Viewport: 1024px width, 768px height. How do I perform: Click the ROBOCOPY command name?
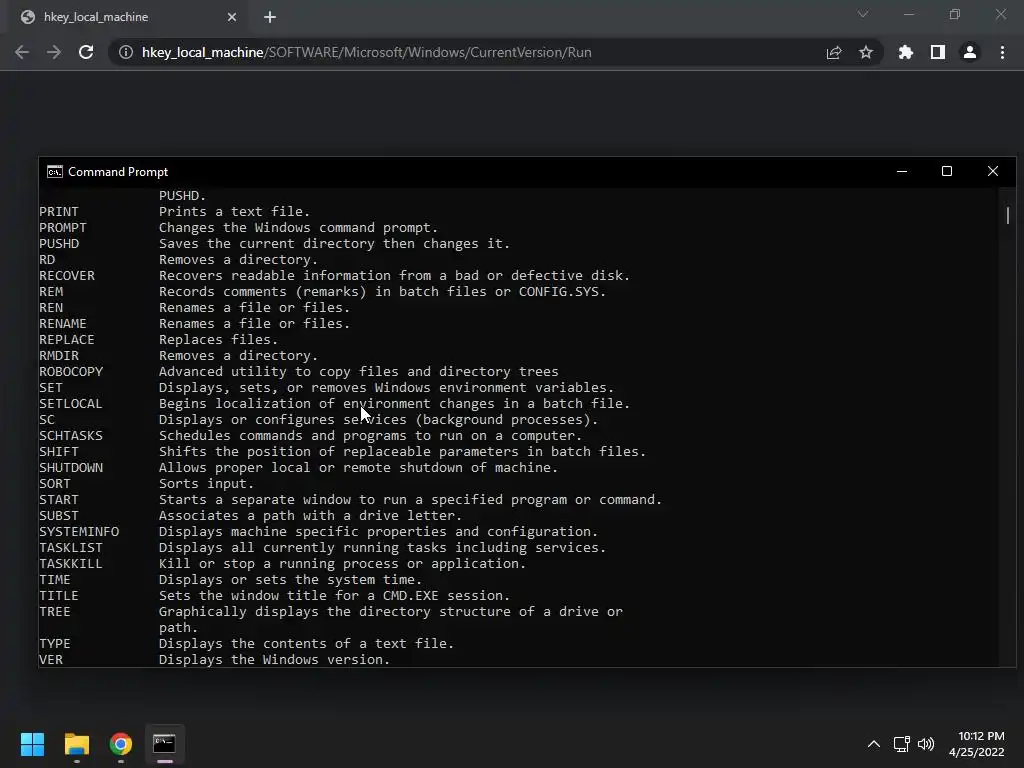point(71,372)
